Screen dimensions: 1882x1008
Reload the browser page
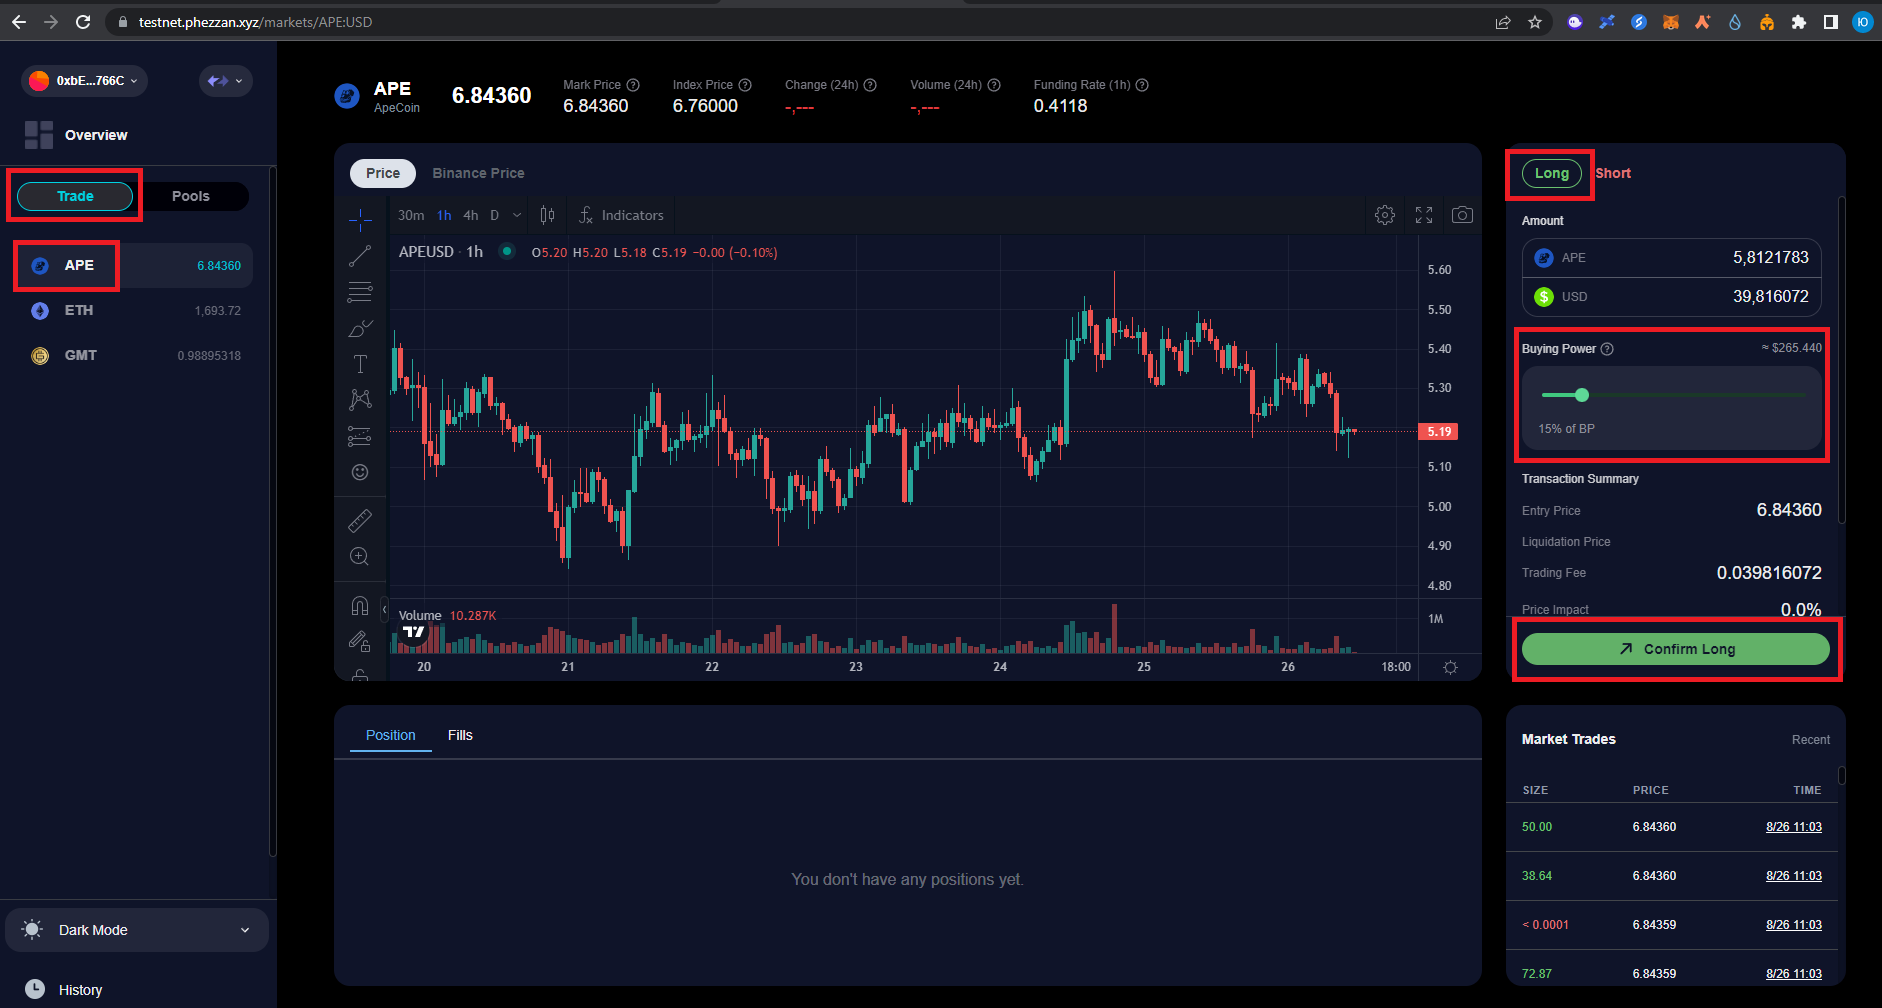pyautogui.click(x=83, y=22)
